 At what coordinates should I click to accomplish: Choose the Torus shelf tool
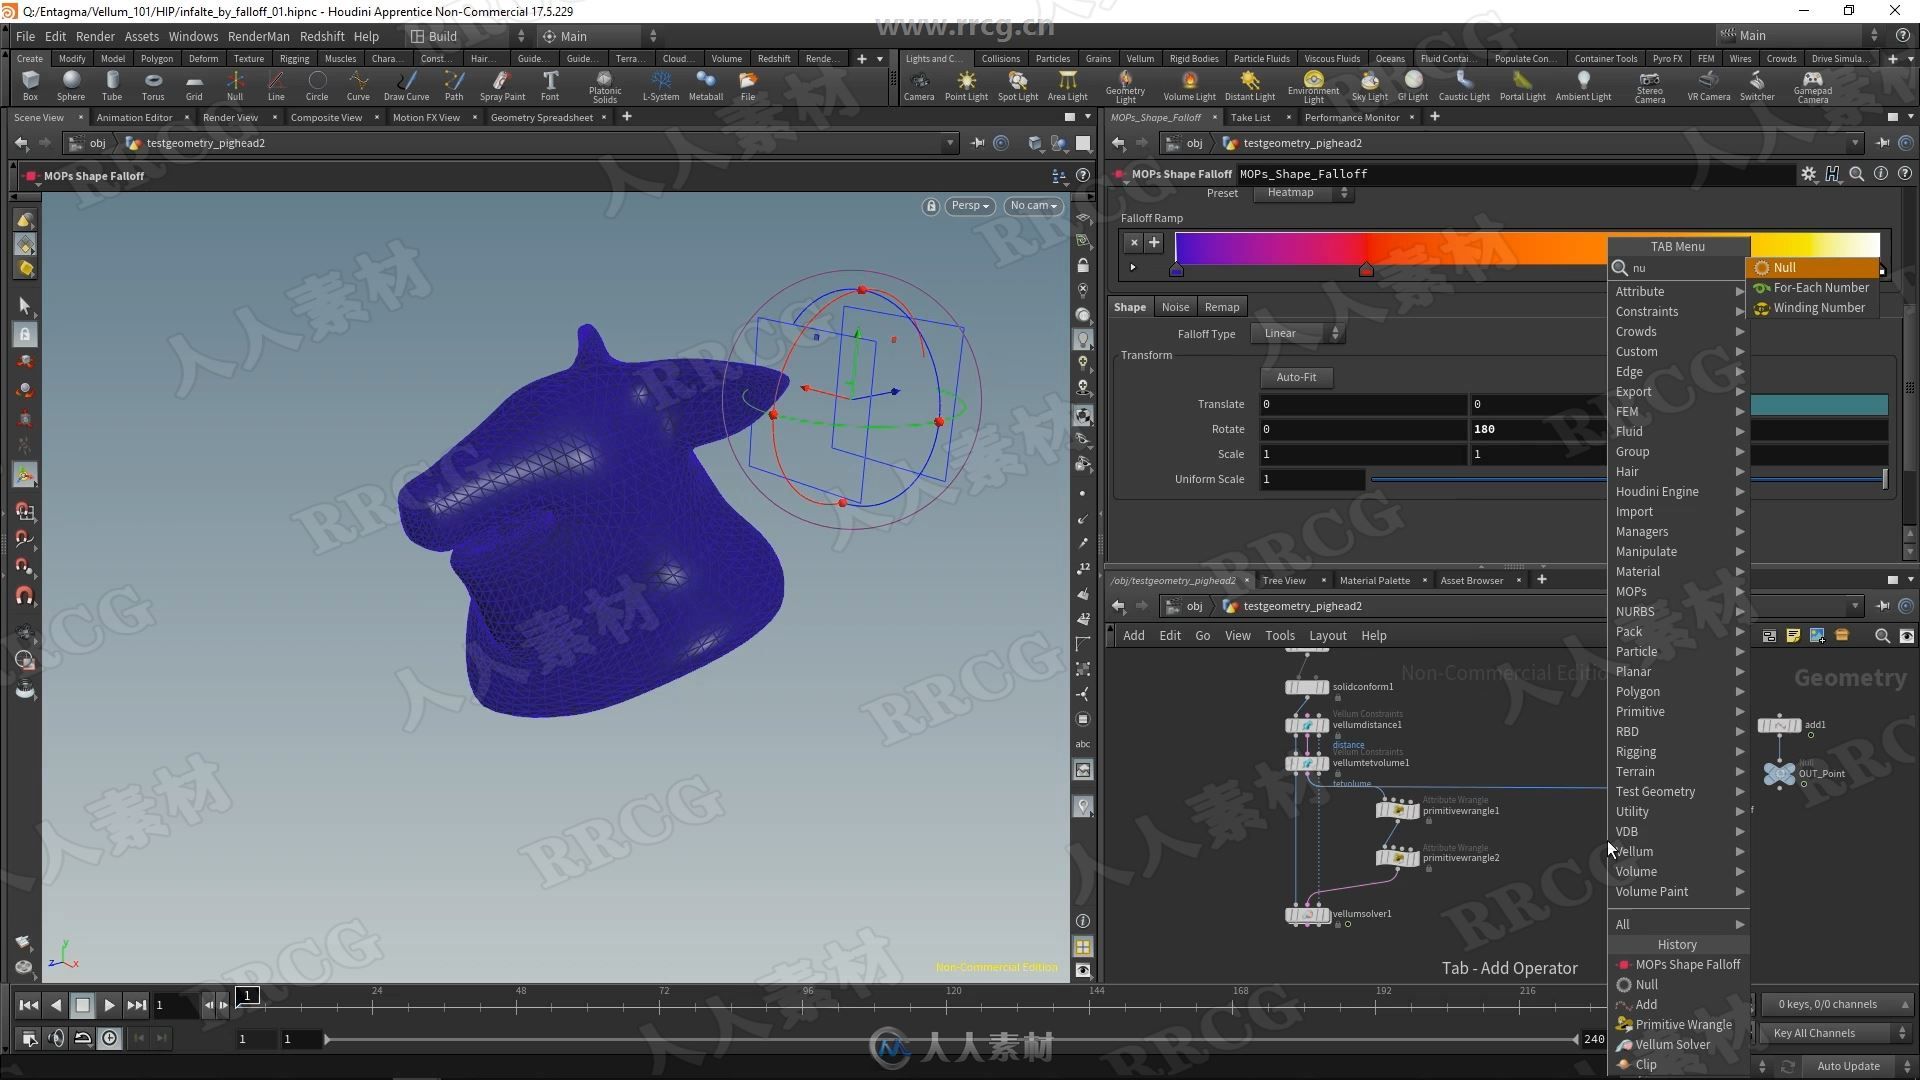pyautogui.click(x=153, y=85)
